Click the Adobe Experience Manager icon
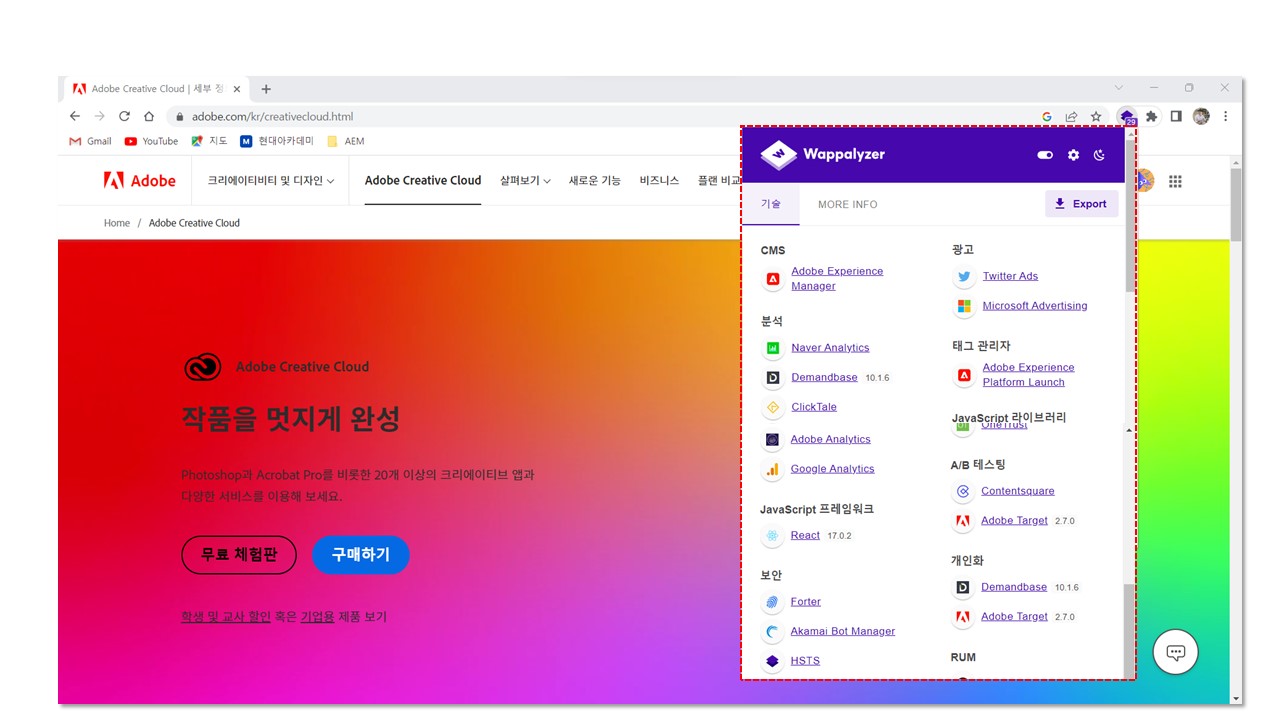The width and height of the screenshot is (1280, 720). (x=772, y=279)
